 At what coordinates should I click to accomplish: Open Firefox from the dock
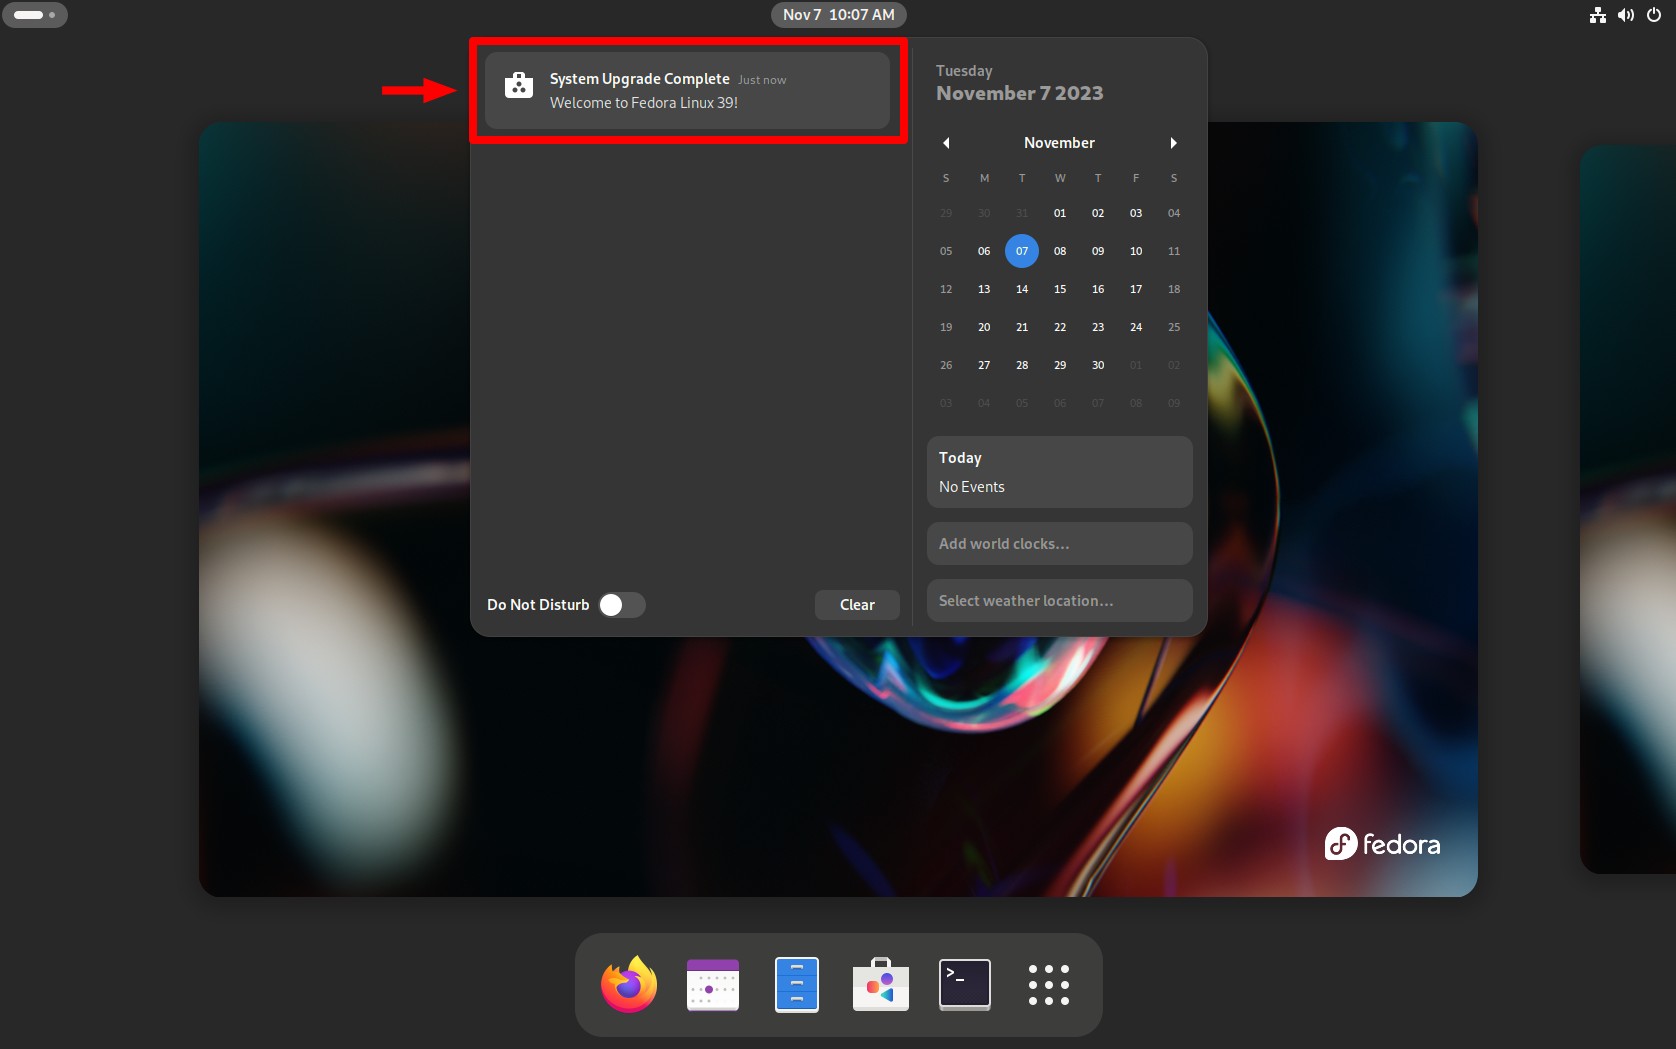629,985
